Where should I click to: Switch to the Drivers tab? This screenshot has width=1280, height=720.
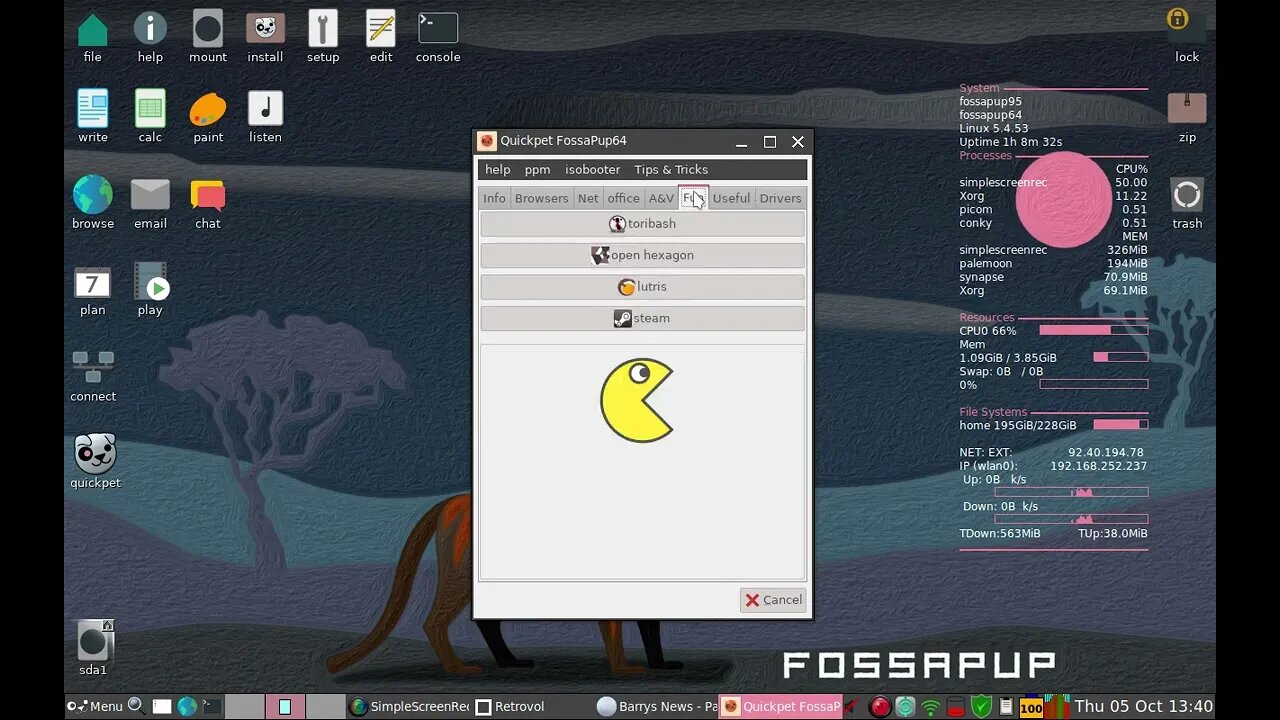780,198
